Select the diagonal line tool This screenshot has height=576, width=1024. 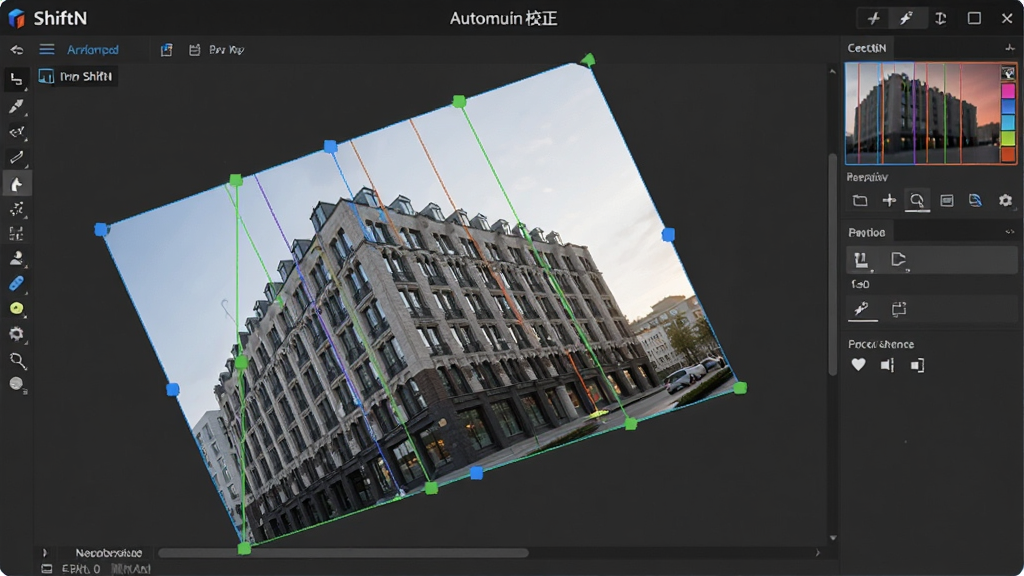[x=16, y=157]
